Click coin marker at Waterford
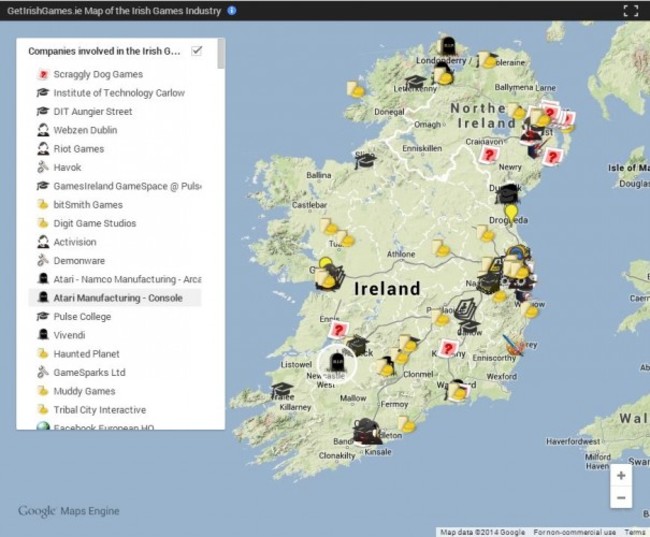The width and height of the screenshot is (650, 537). tap(458, 391)
